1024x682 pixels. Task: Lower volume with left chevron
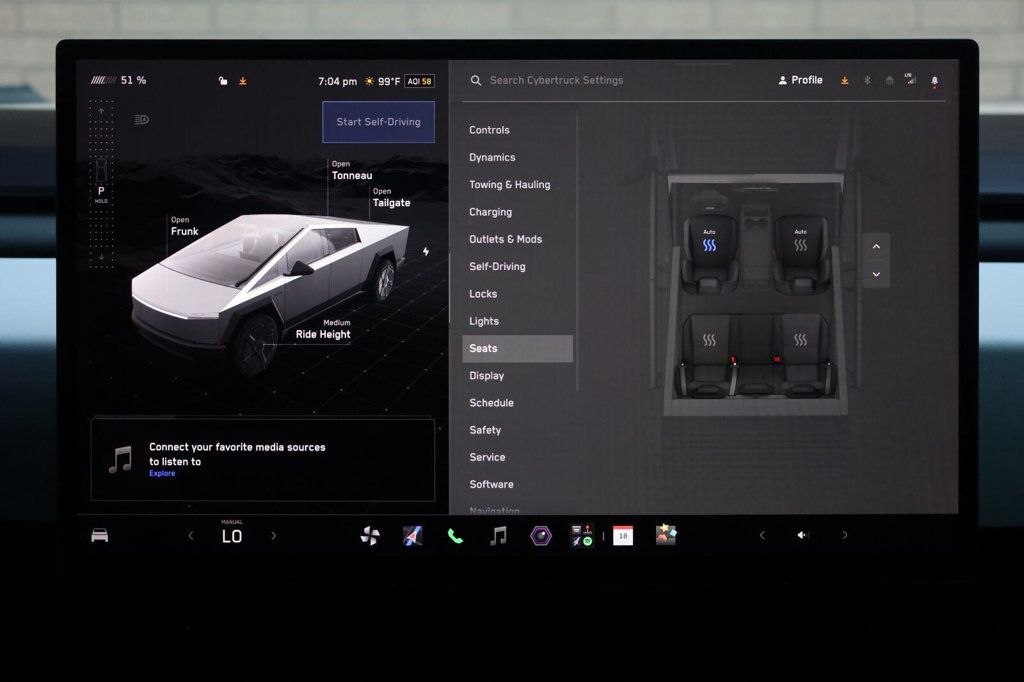pyautogui.click(x=762, y=535)
